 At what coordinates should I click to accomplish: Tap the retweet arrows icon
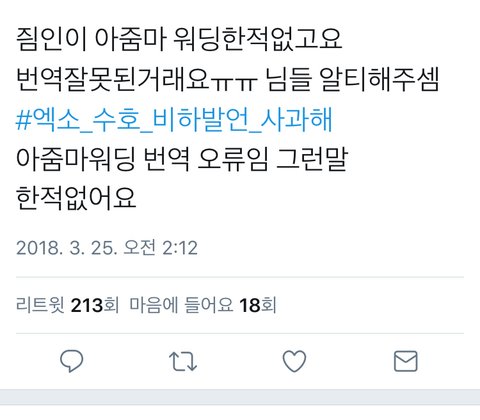tap(183, 361)
